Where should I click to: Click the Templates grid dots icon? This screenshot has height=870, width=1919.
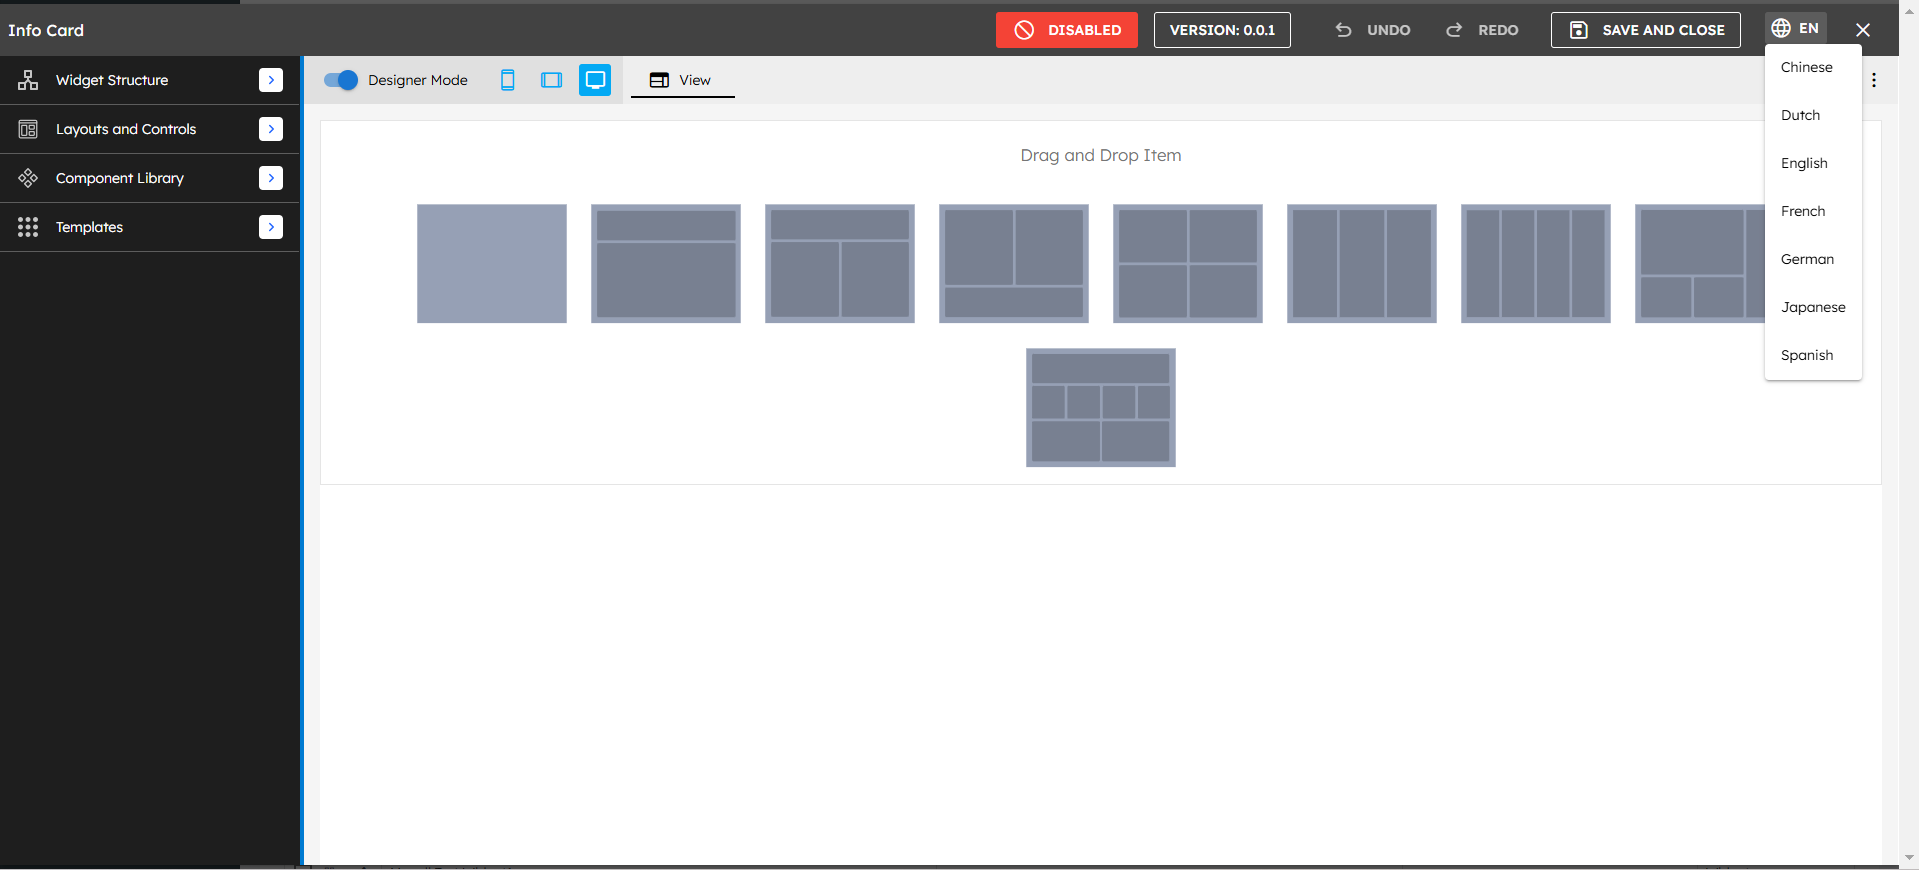28,227
